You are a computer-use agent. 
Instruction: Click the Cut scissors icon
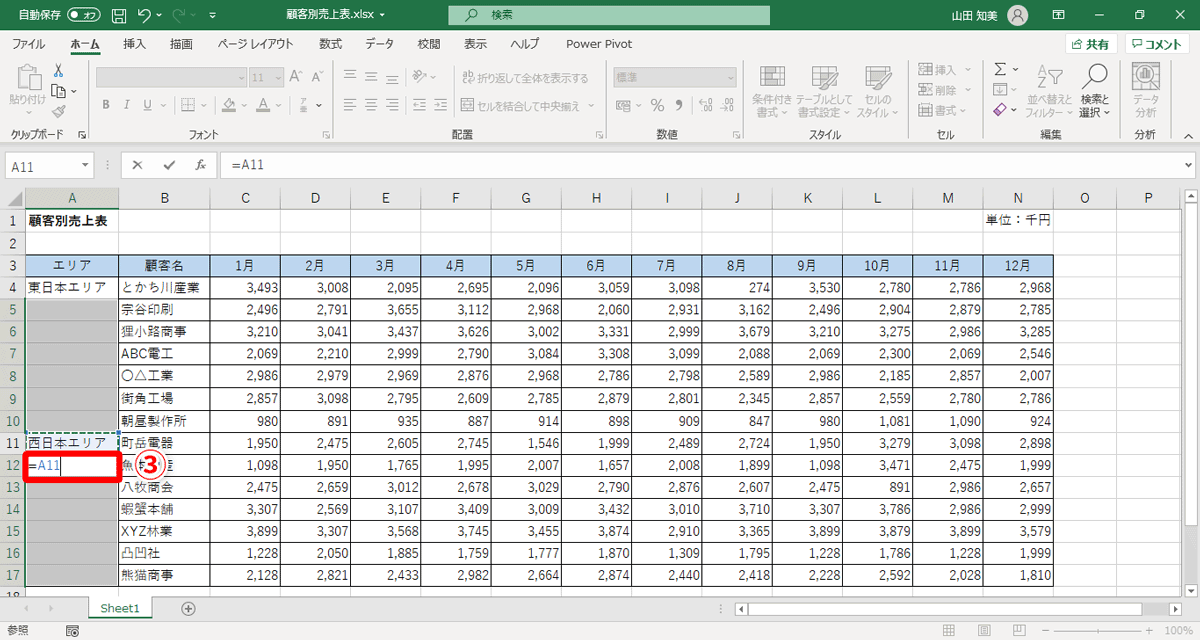[x=58, y=71]
